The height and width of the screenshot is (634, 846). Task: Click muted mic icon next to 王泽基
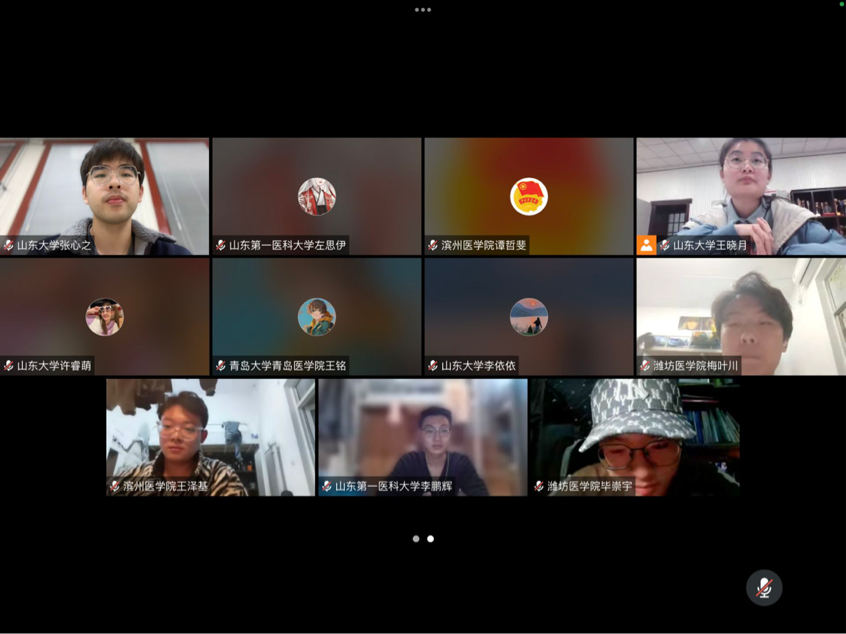pos(114,486)
